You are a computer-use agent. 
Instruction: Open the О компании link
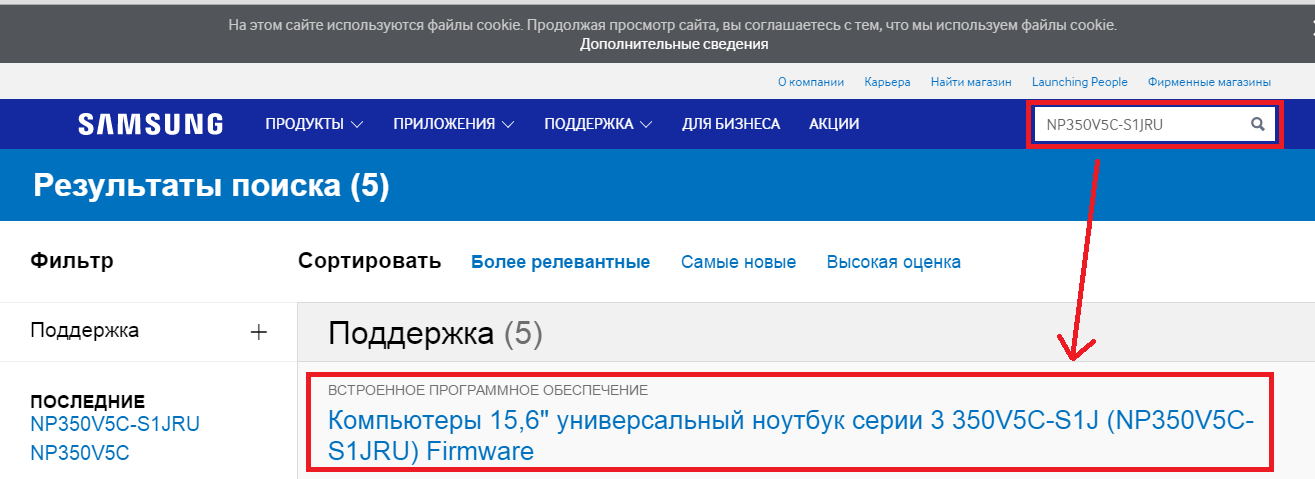pyautogui.click(x=811, y=82)
